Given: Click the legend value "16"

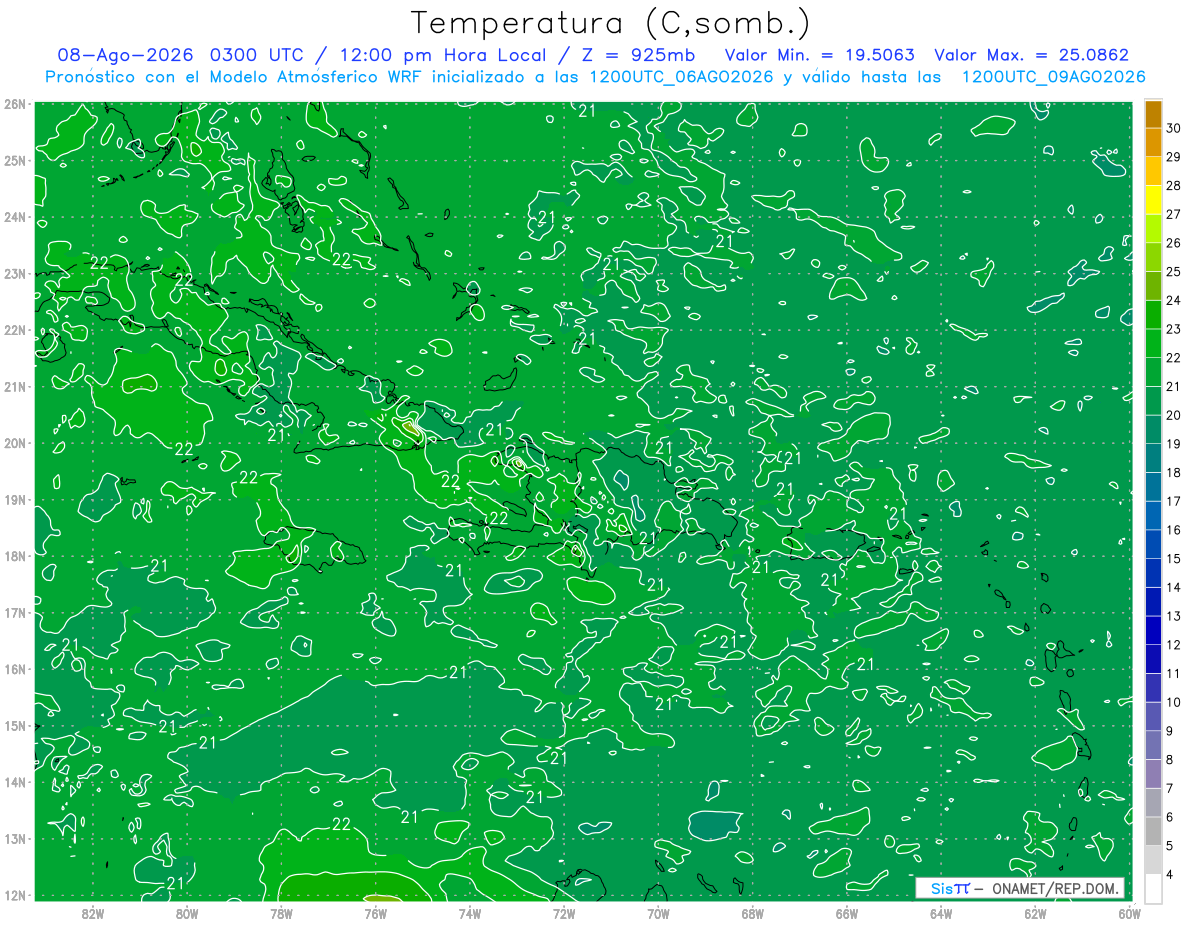Looking at the screenshot, I should pyautogui.click(x=1174, y=530).
